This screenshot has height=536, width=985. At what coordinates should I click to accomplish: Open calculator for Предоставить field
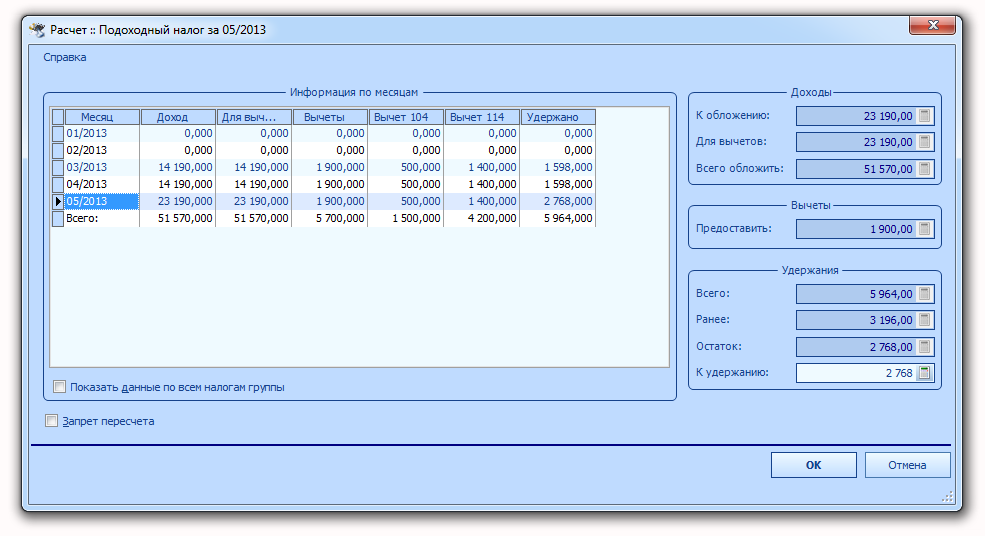click(924, 229)
